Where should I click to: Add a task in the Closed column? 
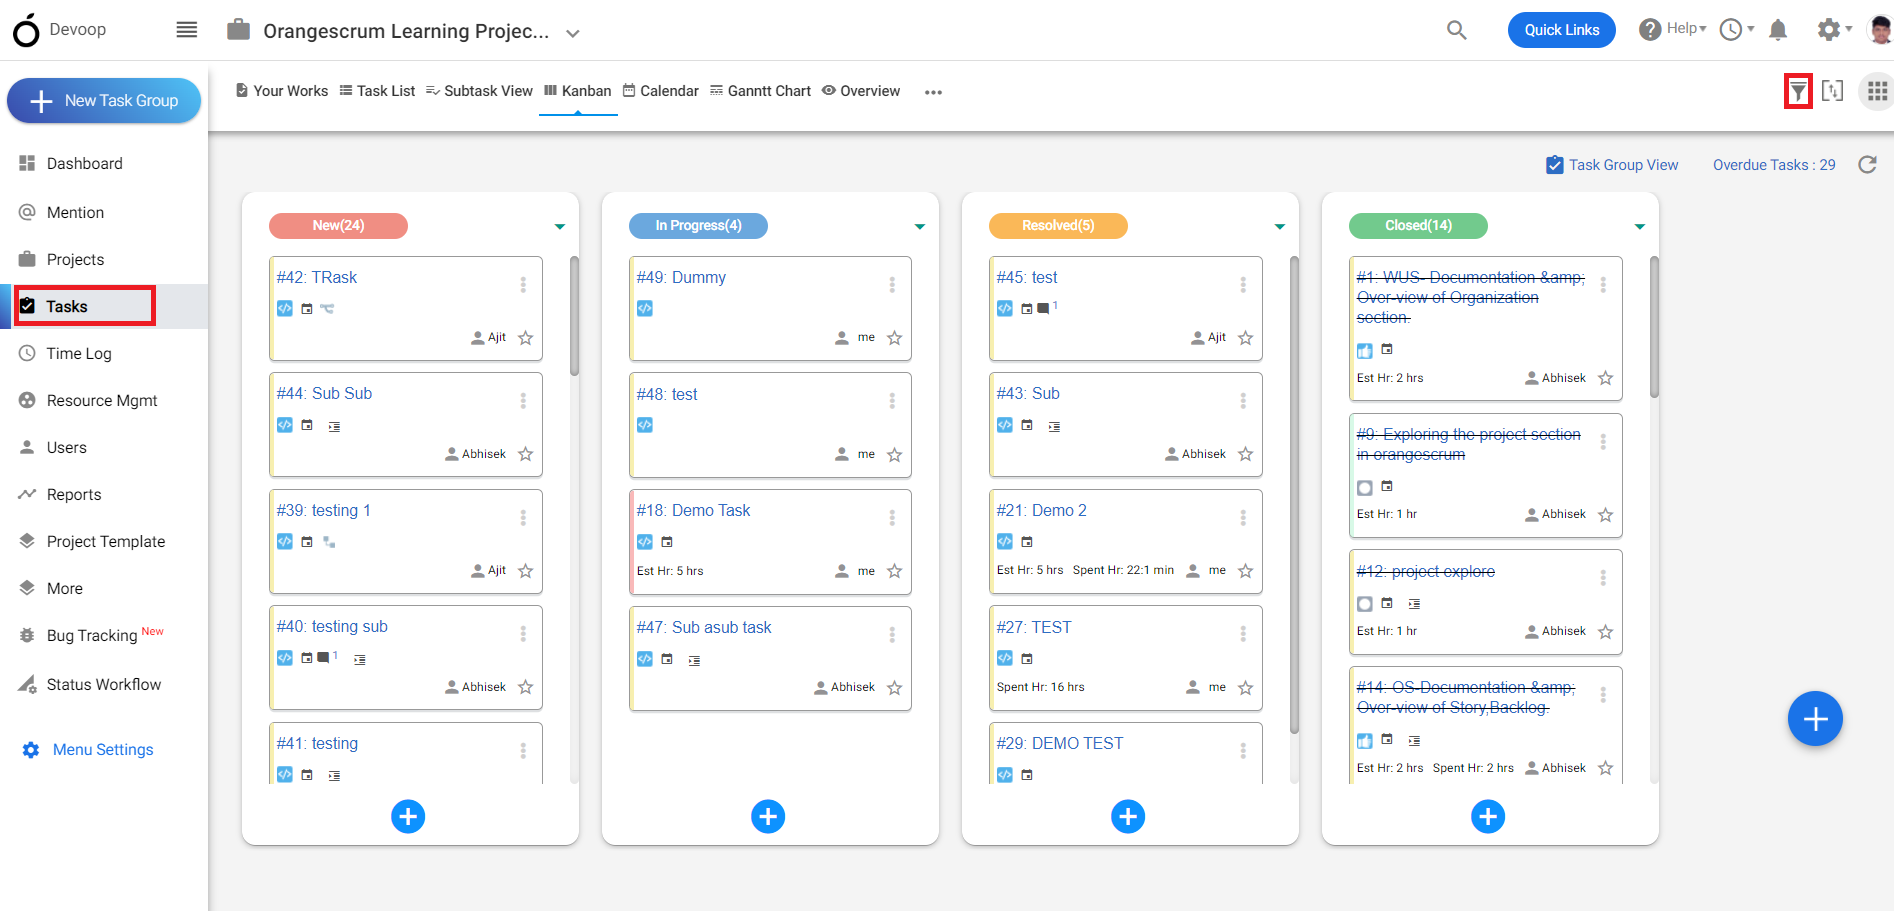[x=1488, y=816]
